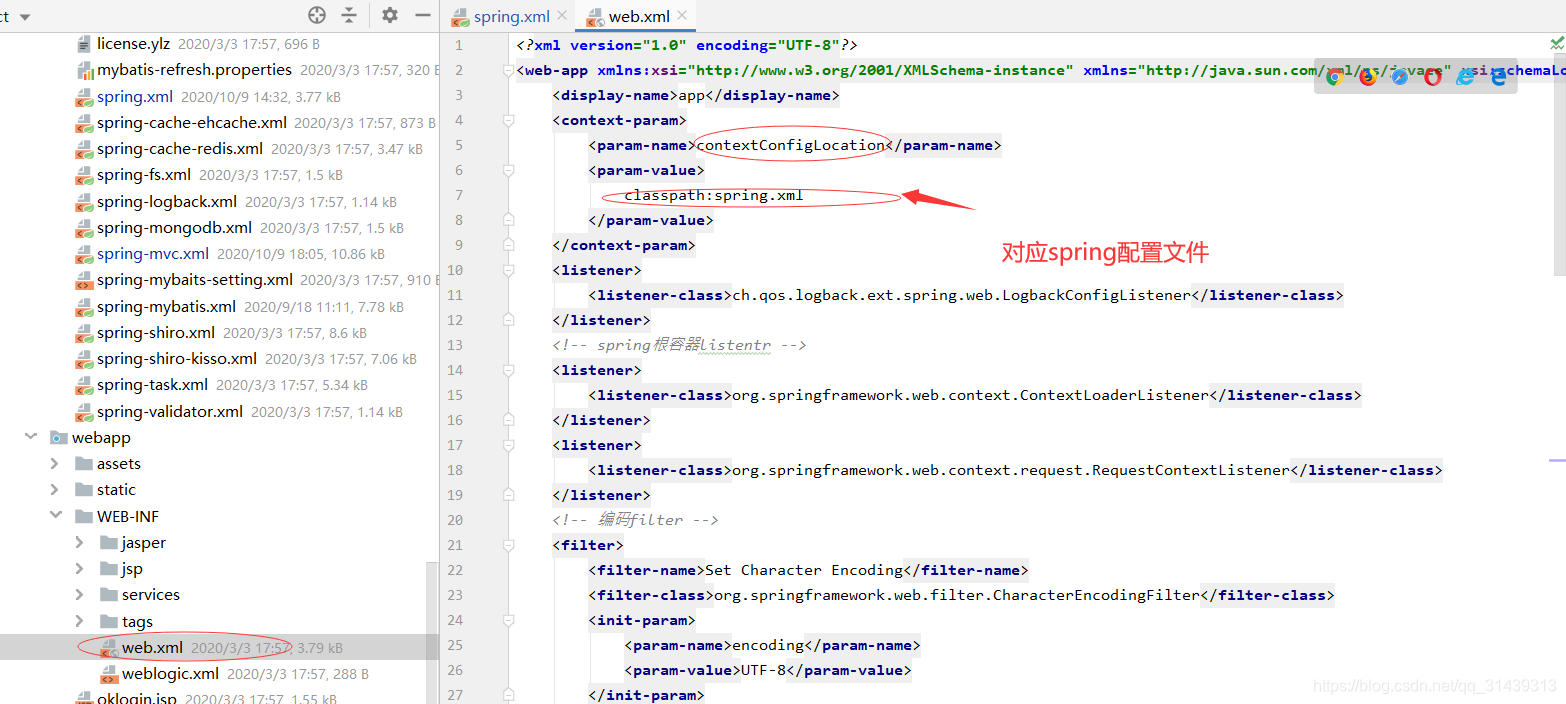Viewport: 1566px width, 704px height.
Task: Open the Project view settings gear
Action: click(x=391, y=14)
